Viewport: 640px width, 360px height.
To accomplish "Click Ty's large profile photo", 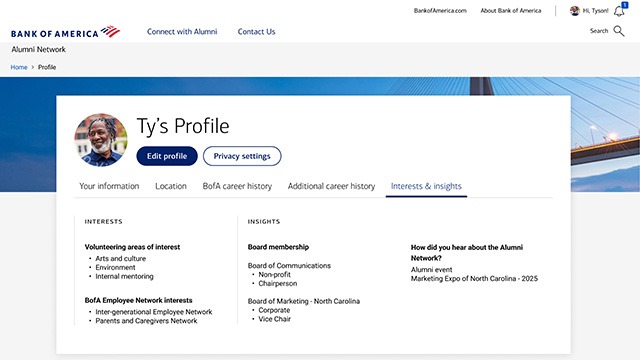I will pyautogui.click(x=101, y=140).
